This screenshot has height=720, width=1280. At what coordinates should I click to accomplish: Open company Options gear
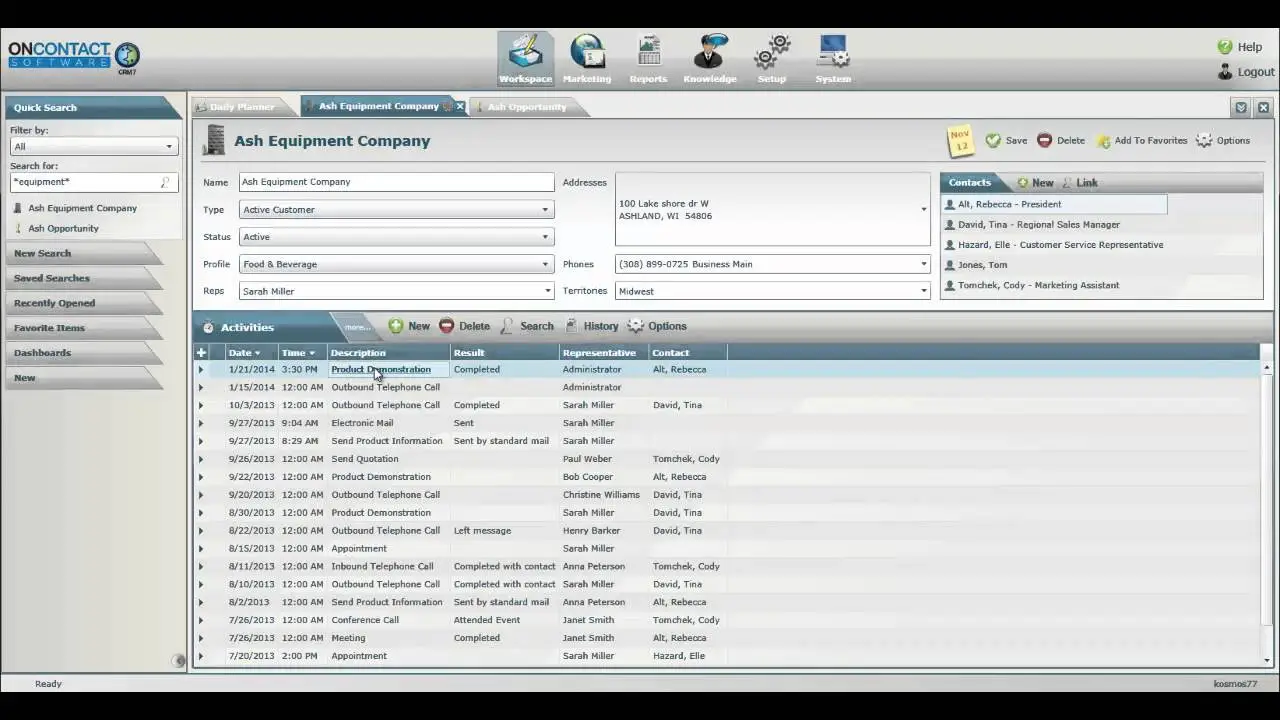pos(1223,141)
